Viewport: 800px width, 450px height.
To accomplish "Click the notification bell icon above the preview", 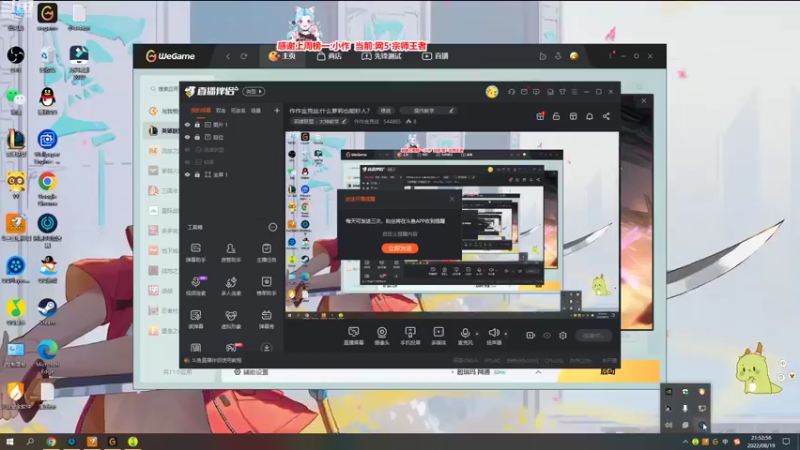I will click(589, 116).
